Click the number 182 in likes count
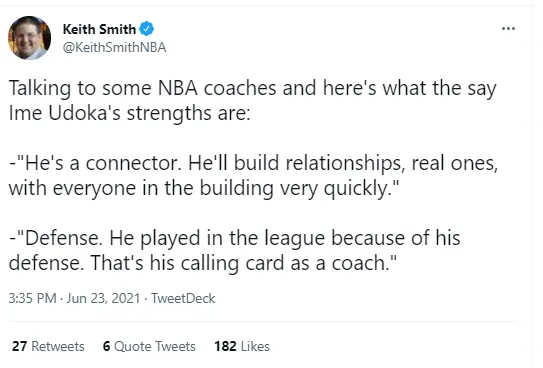Image resolution: width=543 pixels, height=368 pixels. coord(225,346)
